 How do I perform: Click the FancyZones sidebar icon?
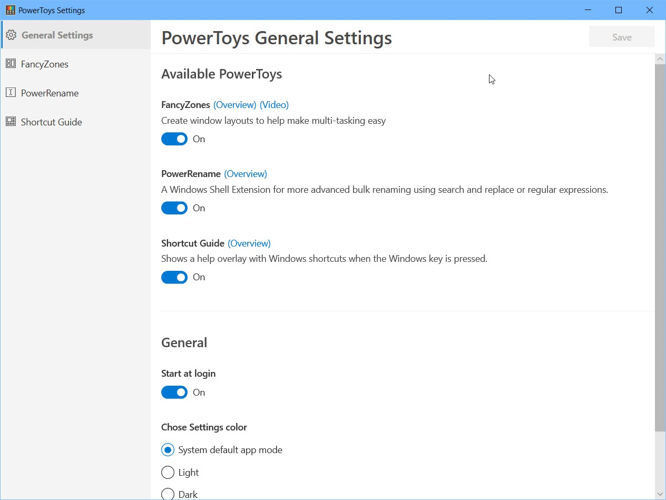point(11,64)
